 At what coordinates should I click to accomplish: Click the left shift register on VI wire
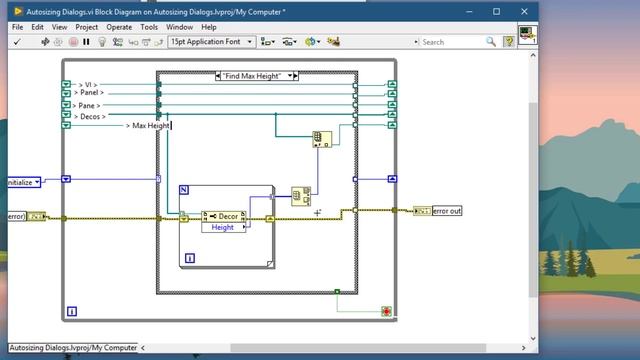click(x=66, y=84)
